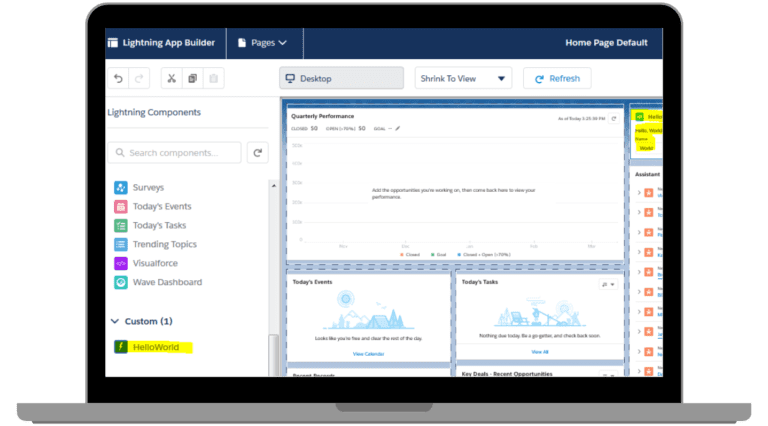768x426 pixels.
Task: Select the Wave Dashboard component icon
Action: point(120,283)
